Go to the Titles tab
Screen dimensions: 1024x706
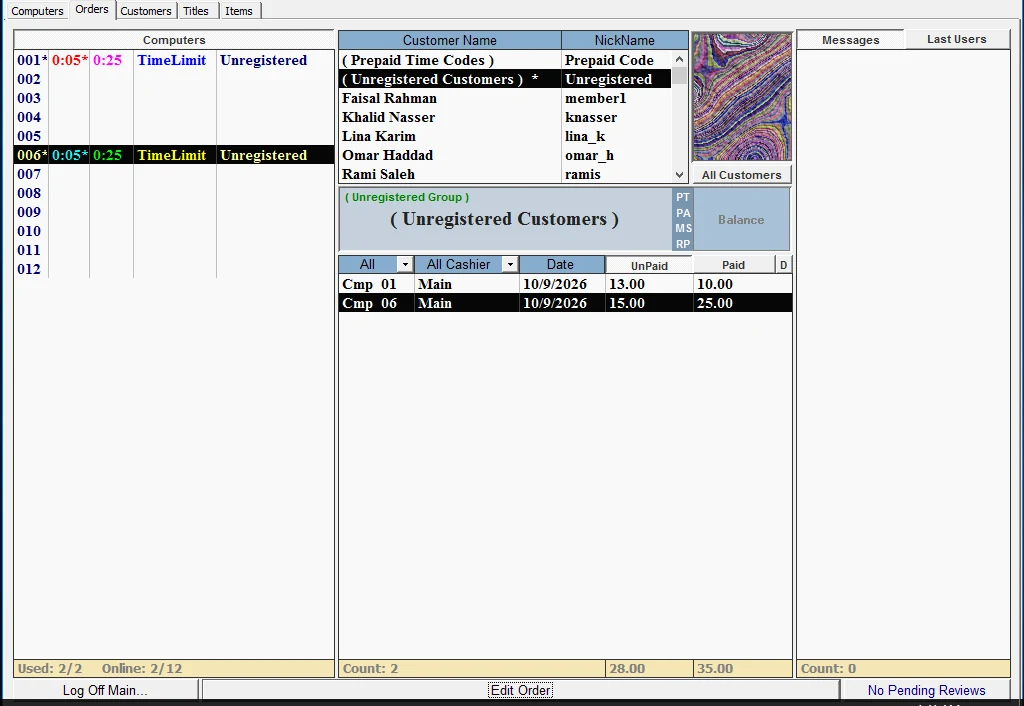196,11
